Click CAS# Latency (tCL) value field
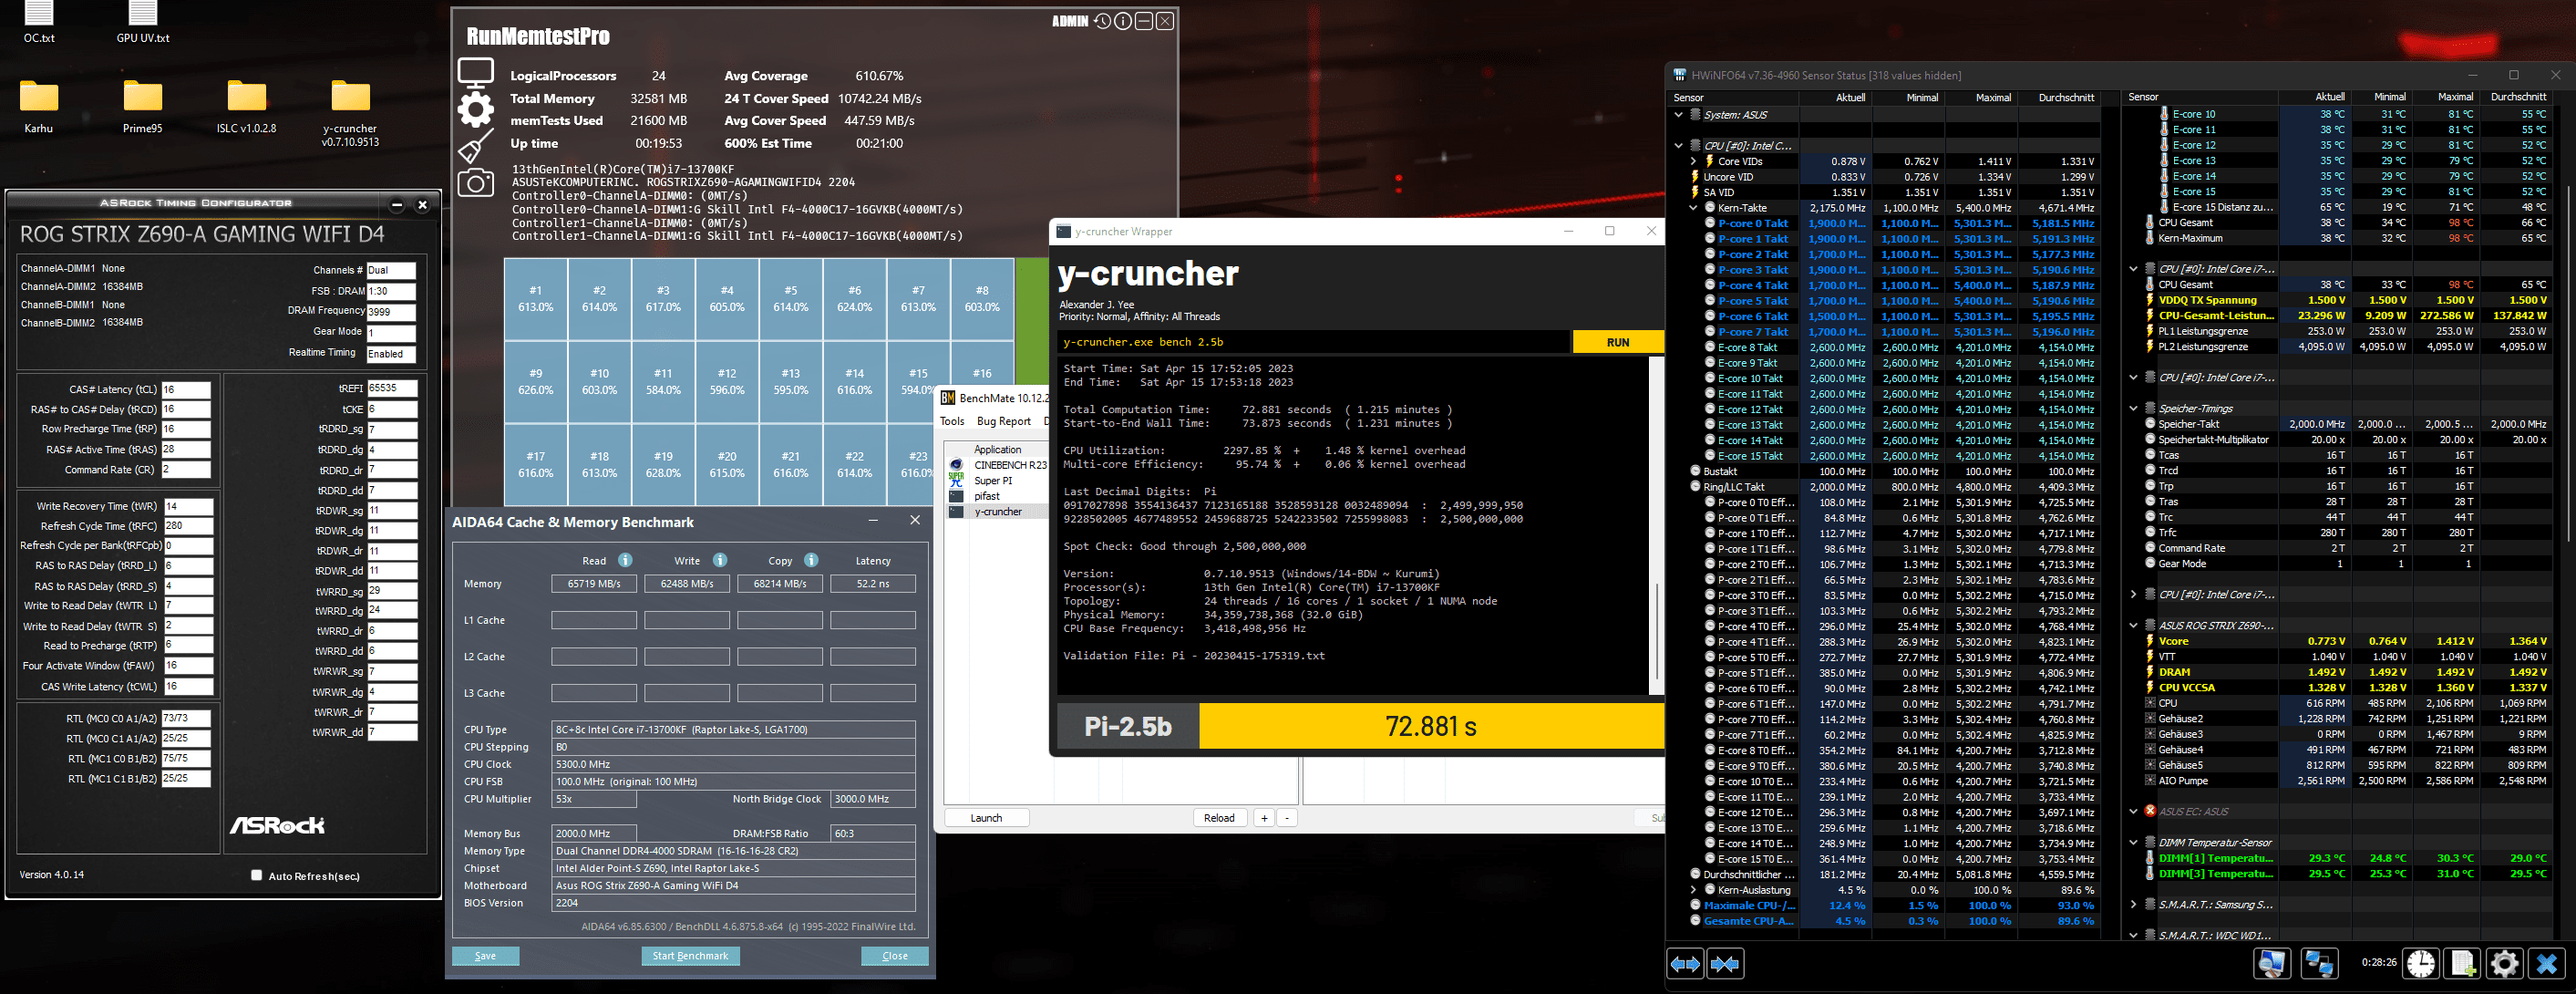Image resolution: width=2576 pixels, height=994 pixels. 186,389
